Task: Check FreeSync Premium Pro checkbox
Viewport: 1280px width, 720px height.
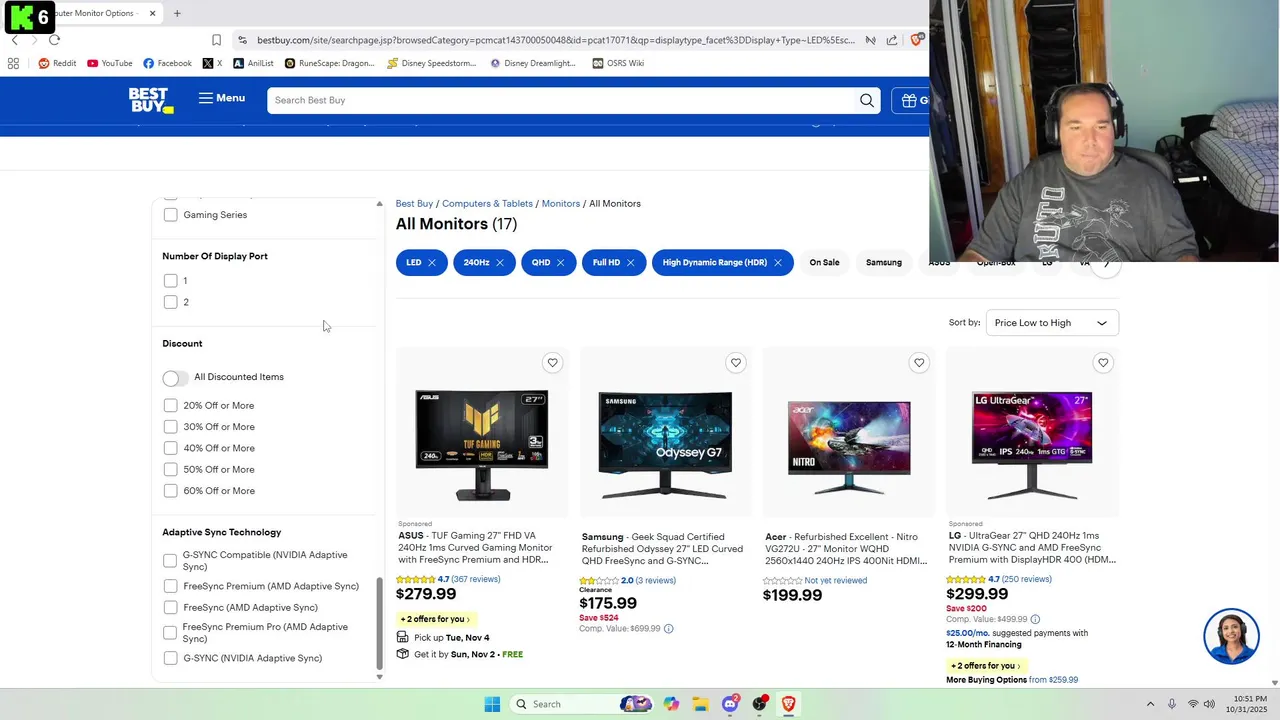Action: 170,633
